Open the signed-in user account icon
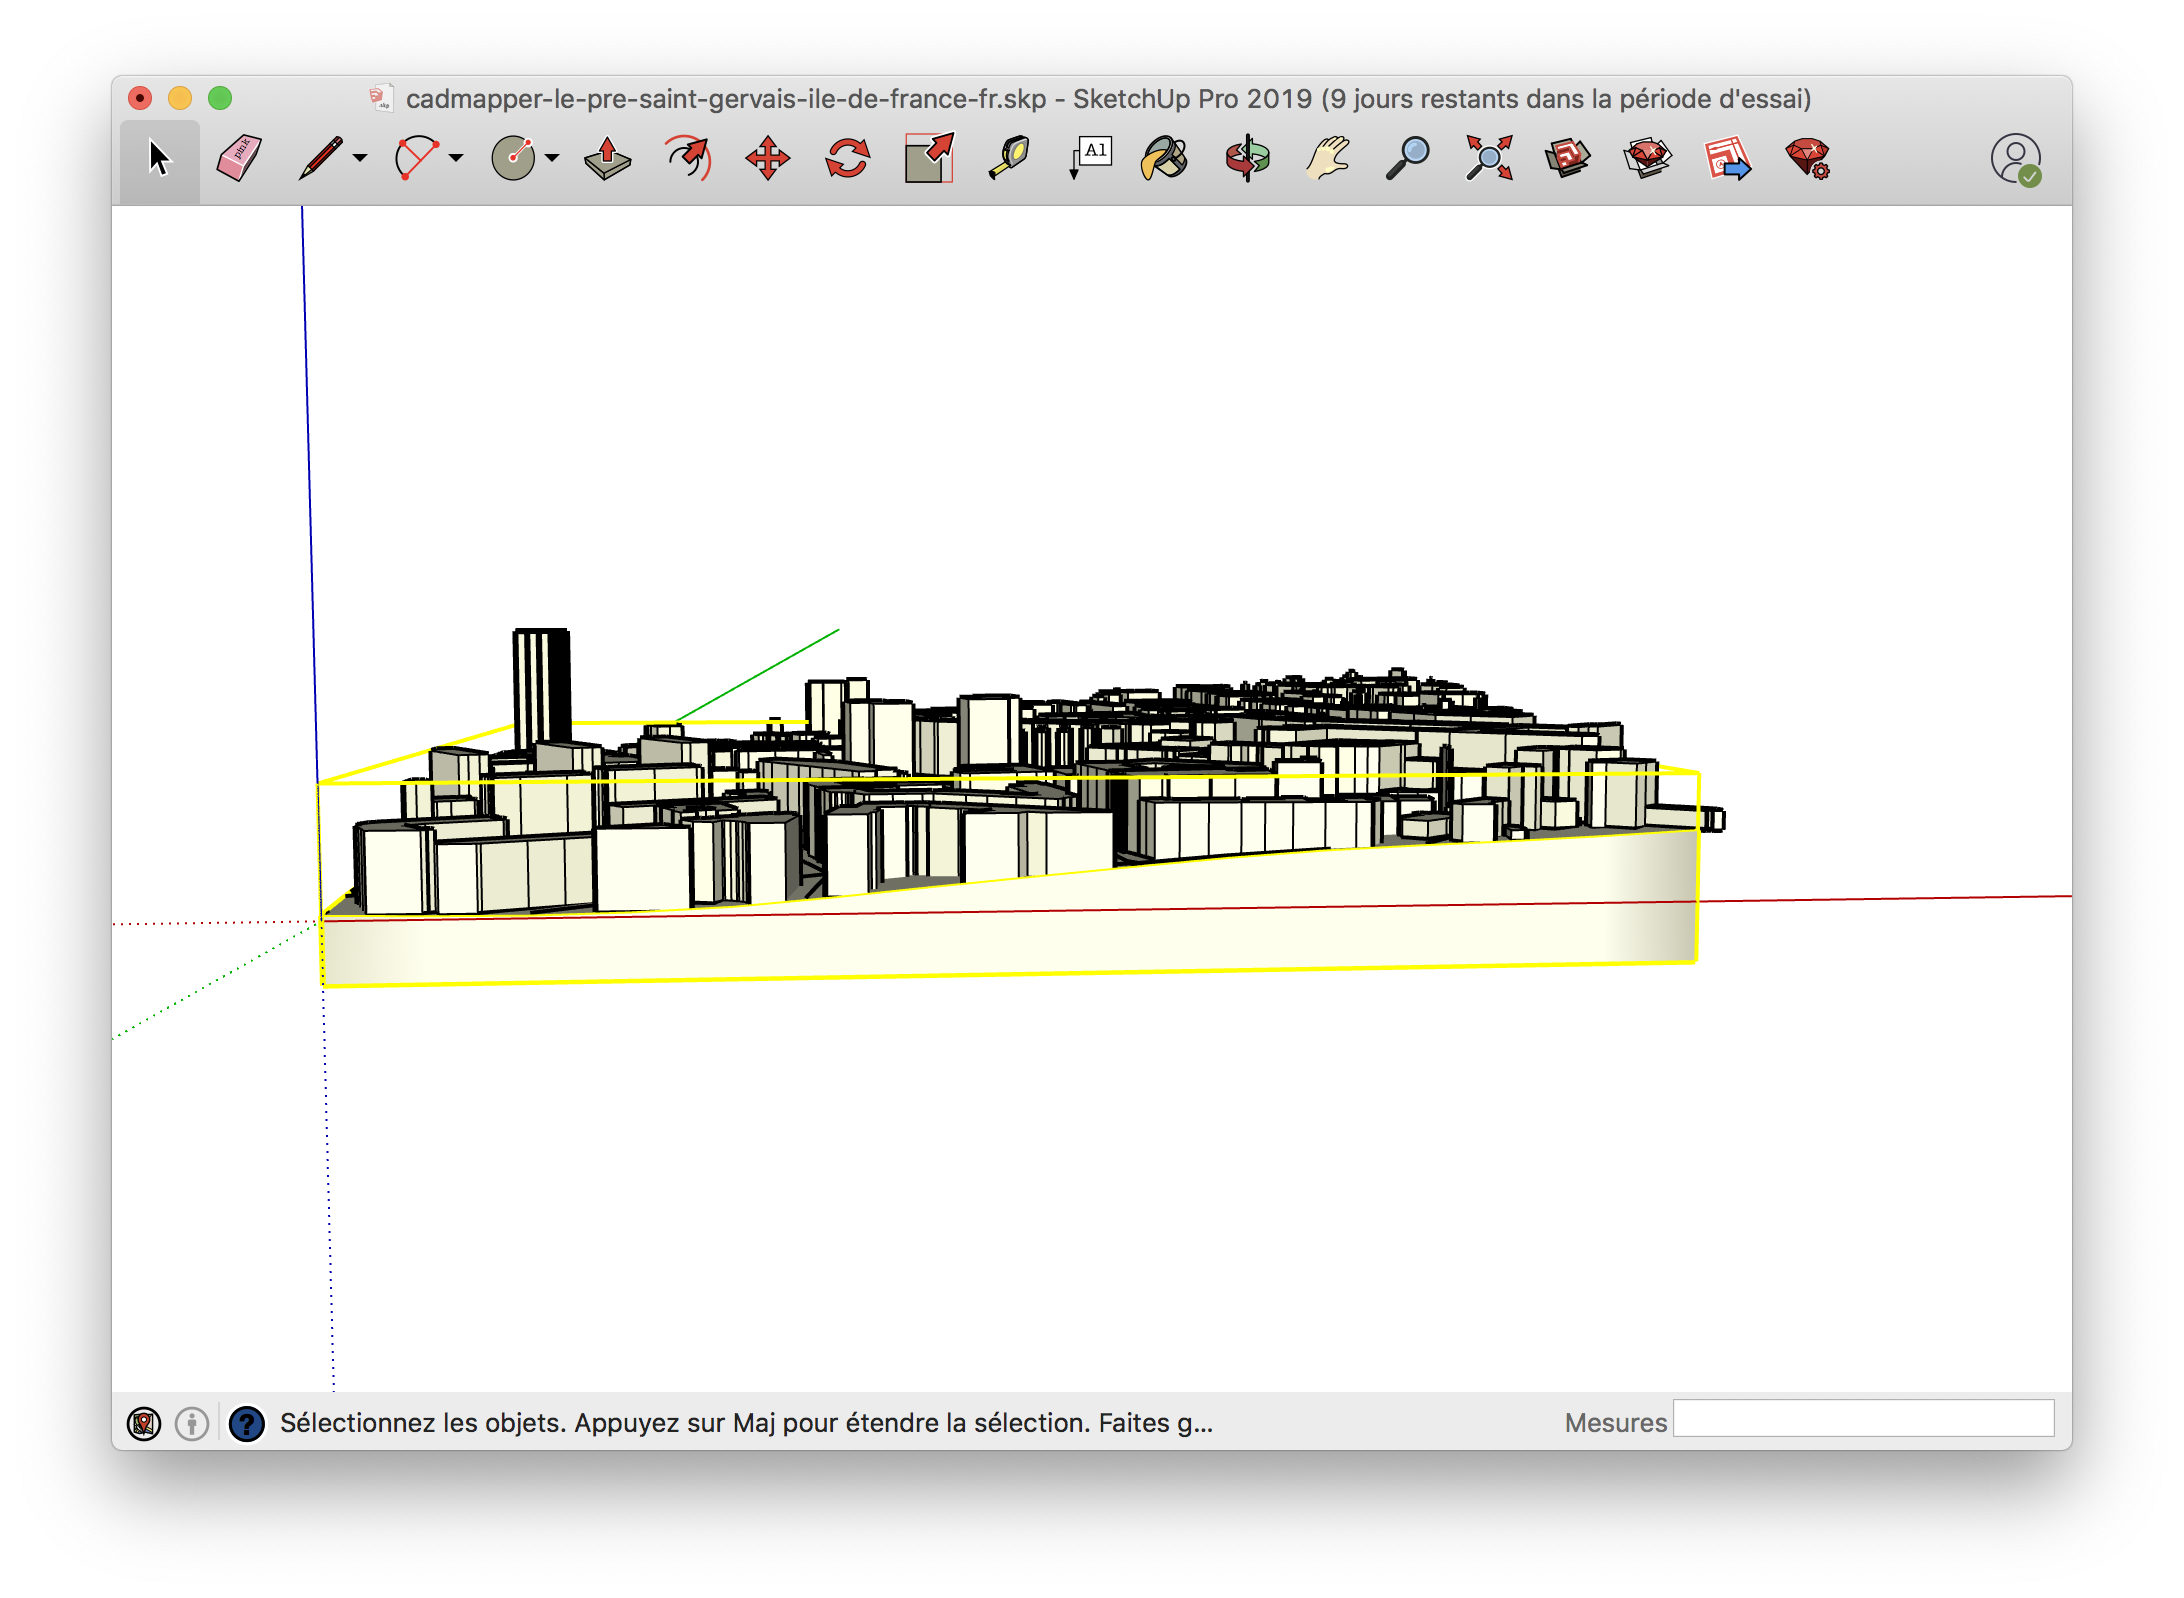Viewport: 2184px width, 1598px height. pos(2016,159)
